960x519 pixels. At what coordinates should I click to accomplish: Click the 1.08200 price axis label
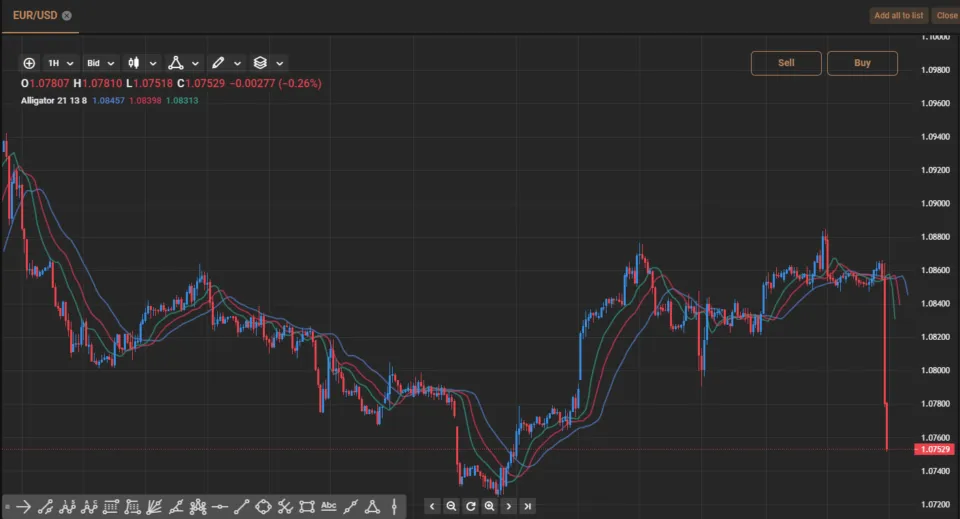tap(935, 337)
